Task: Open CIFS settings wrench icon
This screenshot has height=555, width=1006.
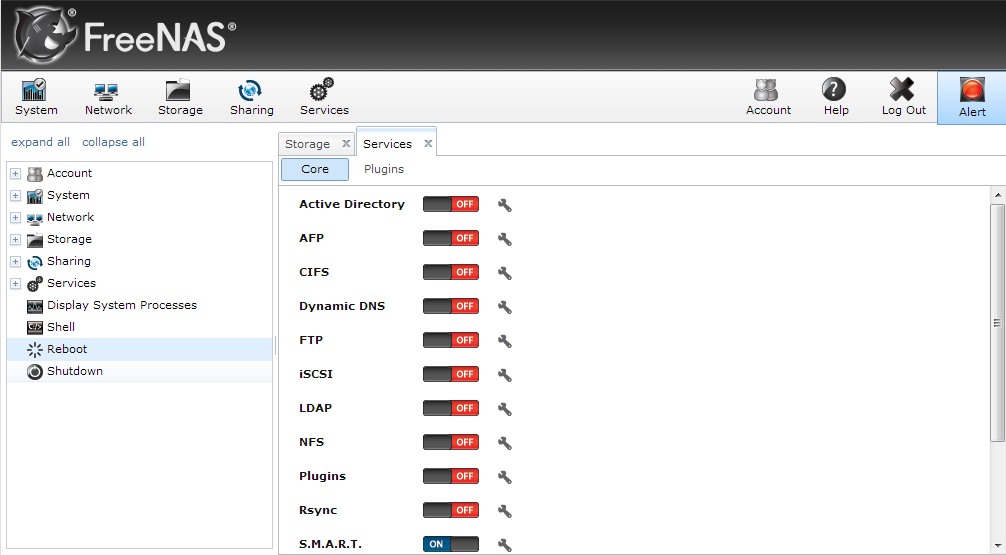Action: [x=505, y=273]
